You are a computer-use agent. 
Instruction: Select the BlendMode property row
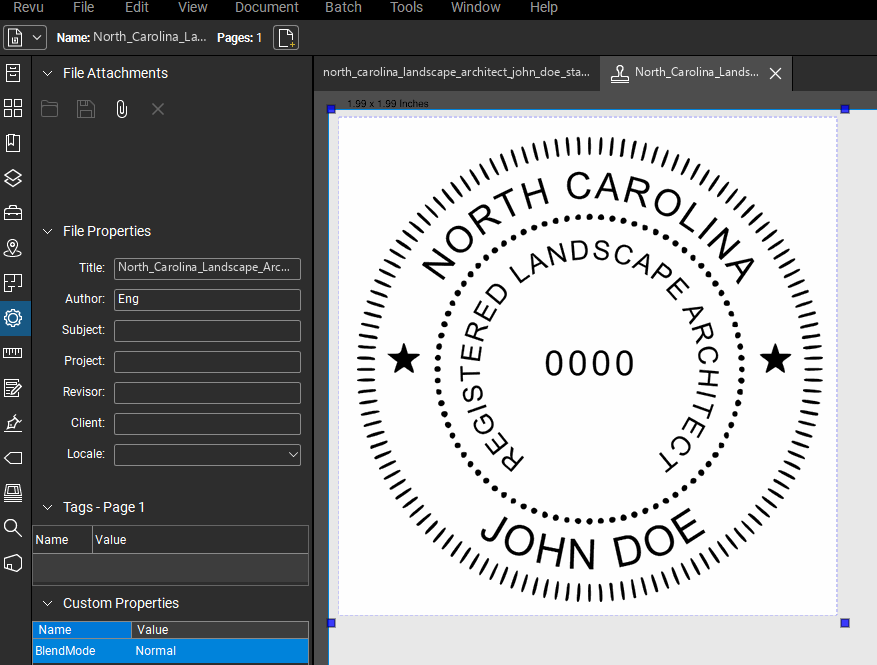[x=171, y=651]
